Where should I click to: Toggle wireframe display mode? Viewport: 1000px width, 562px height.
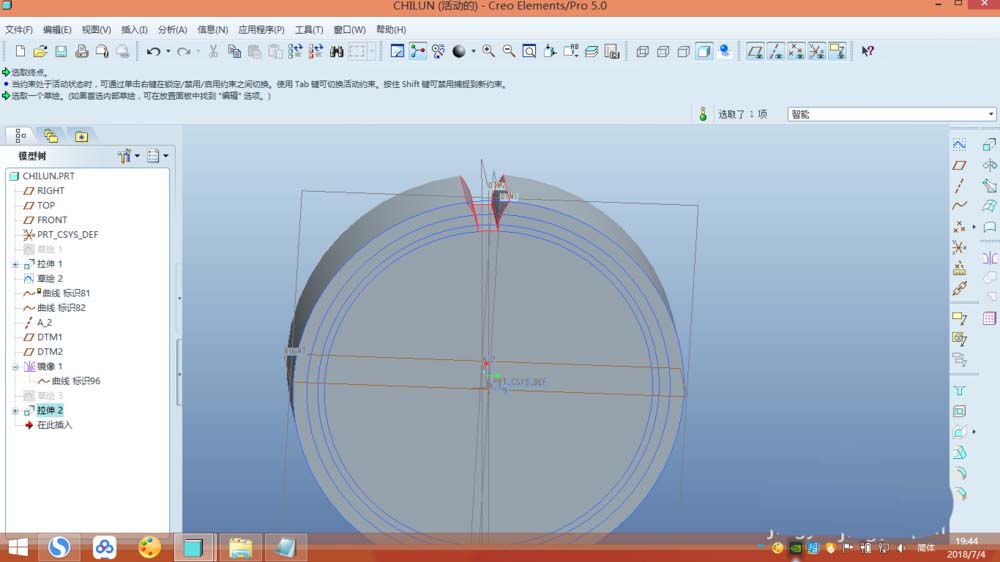642,51
